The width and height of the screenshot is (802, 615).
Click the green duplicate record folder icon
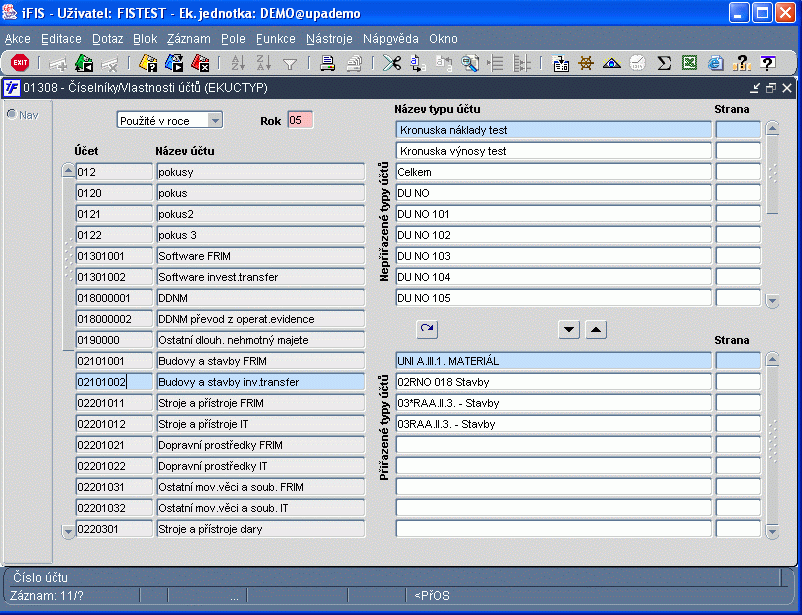click(x=83, y=63)
